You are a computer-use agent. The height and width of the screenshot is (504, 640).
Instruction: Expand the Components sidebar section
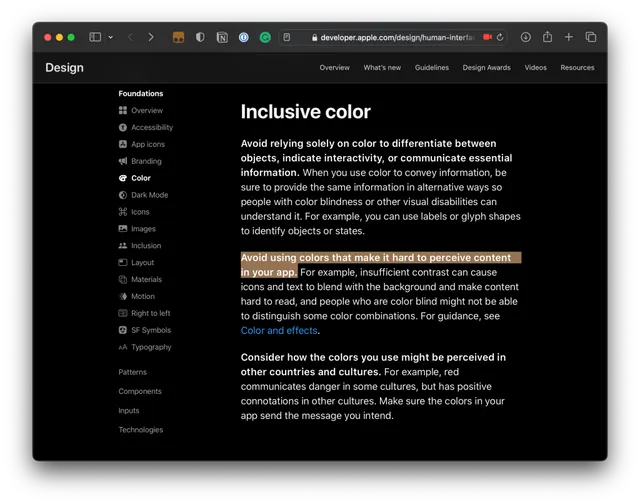point(140,391)
